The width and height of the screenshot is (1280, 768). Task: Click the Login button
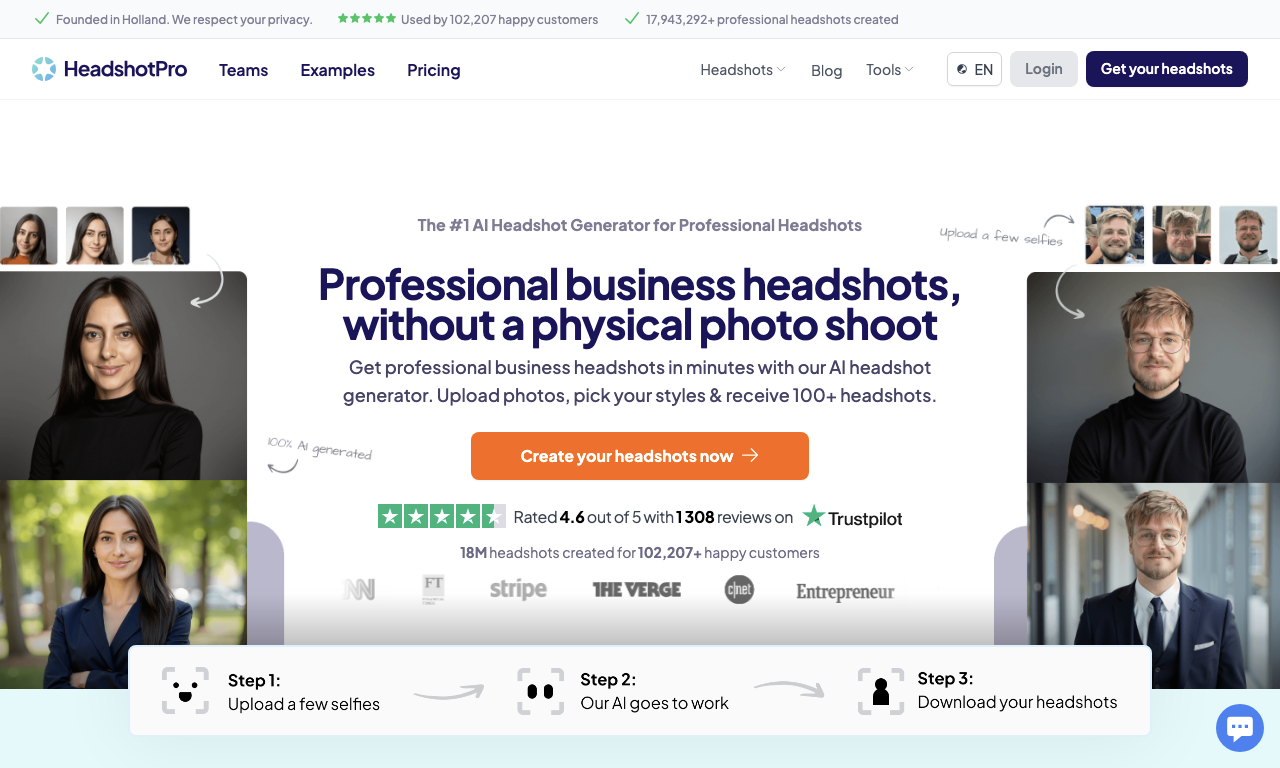click(1044, 69)
